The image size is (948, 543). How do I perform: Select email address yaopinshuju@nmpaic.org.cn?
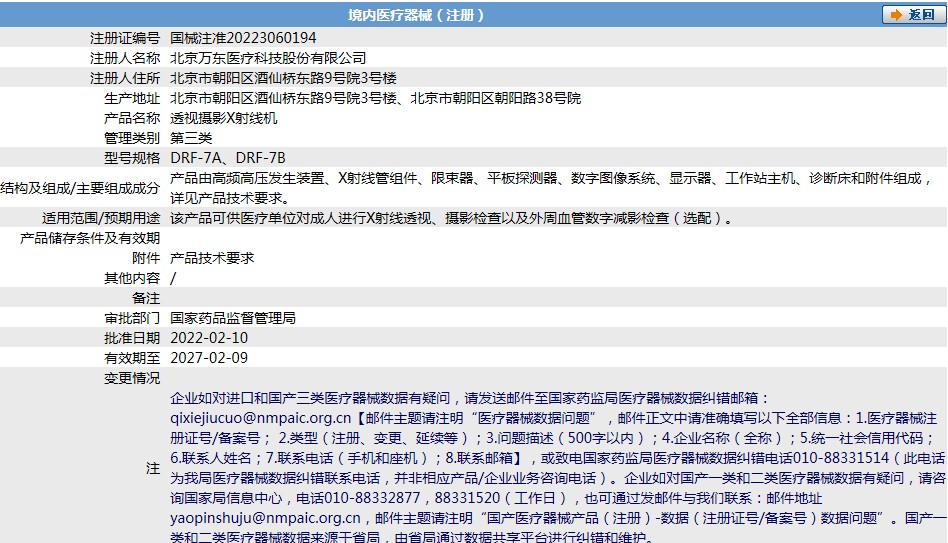(x=265, y=518)
